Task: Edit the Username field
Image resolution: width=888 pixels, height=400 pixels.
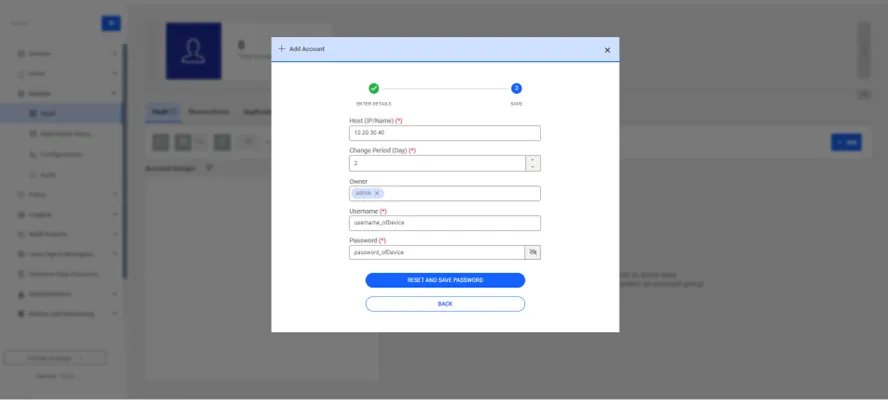Action: 445,223
